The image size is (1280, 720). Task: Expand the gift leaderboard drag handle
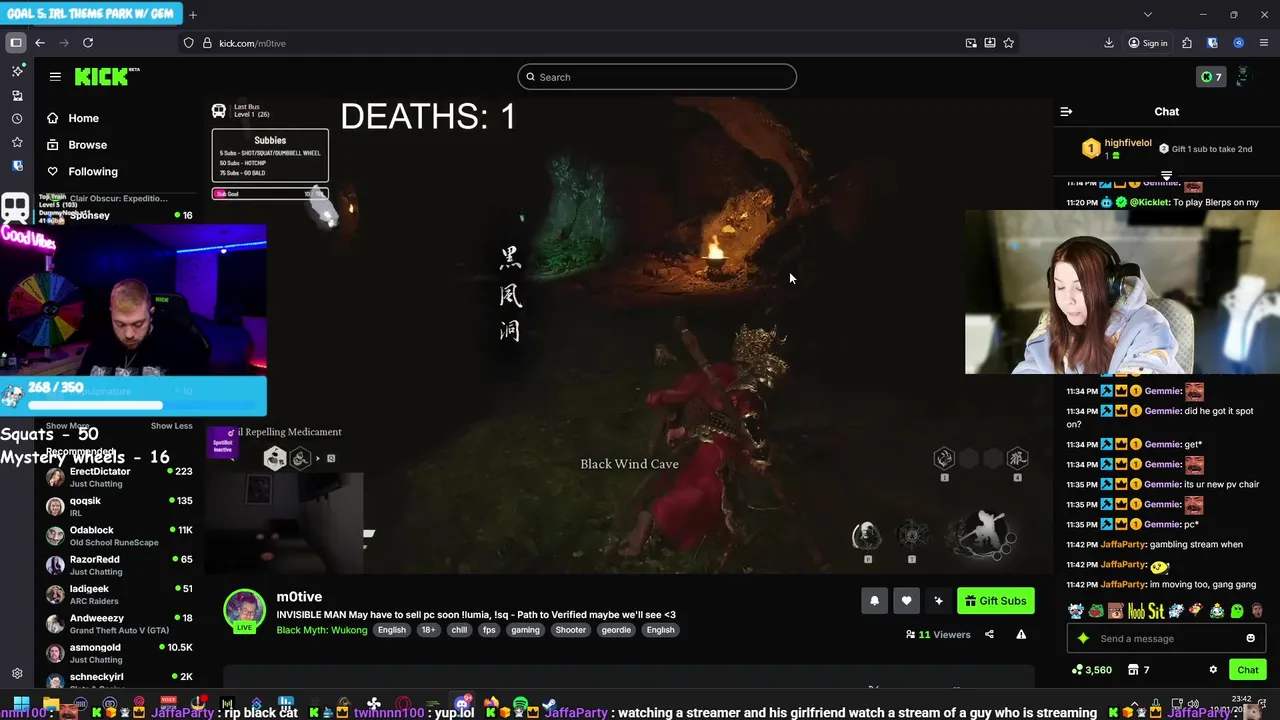pyautogui.click(x=1166, y=175)
